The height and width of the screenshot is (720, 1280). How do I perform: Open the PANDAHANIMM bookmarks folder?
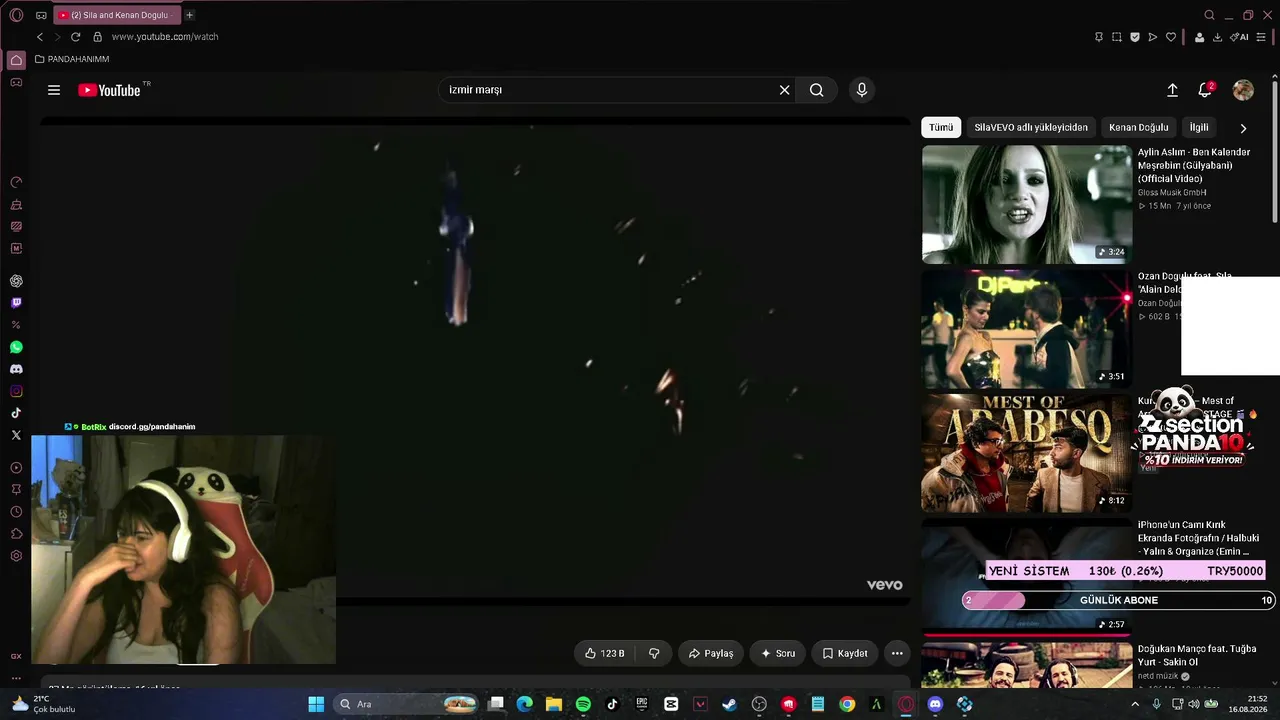72,59
